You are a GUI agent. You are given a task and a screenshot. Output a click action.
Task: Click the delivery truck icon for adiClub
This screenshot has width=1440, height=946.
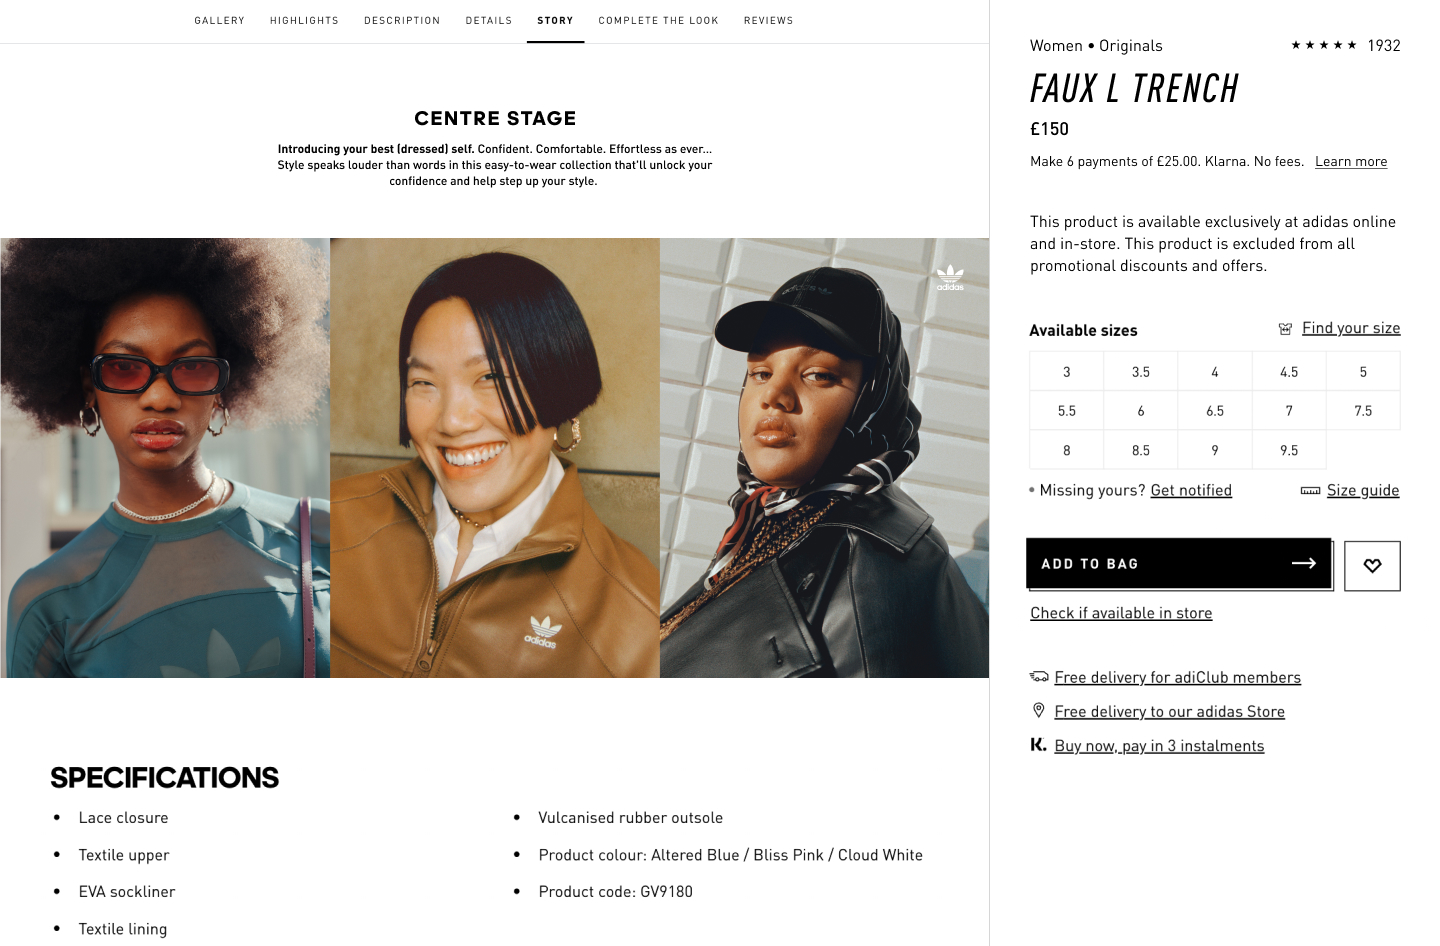(x=1039, y=677)
